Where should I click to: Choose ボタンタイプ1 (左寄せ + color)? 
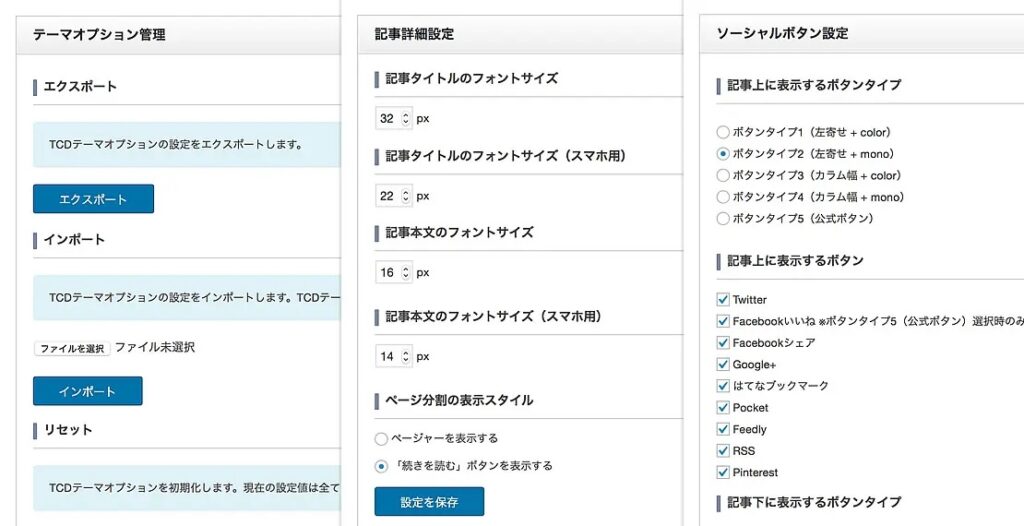point(722,132)
